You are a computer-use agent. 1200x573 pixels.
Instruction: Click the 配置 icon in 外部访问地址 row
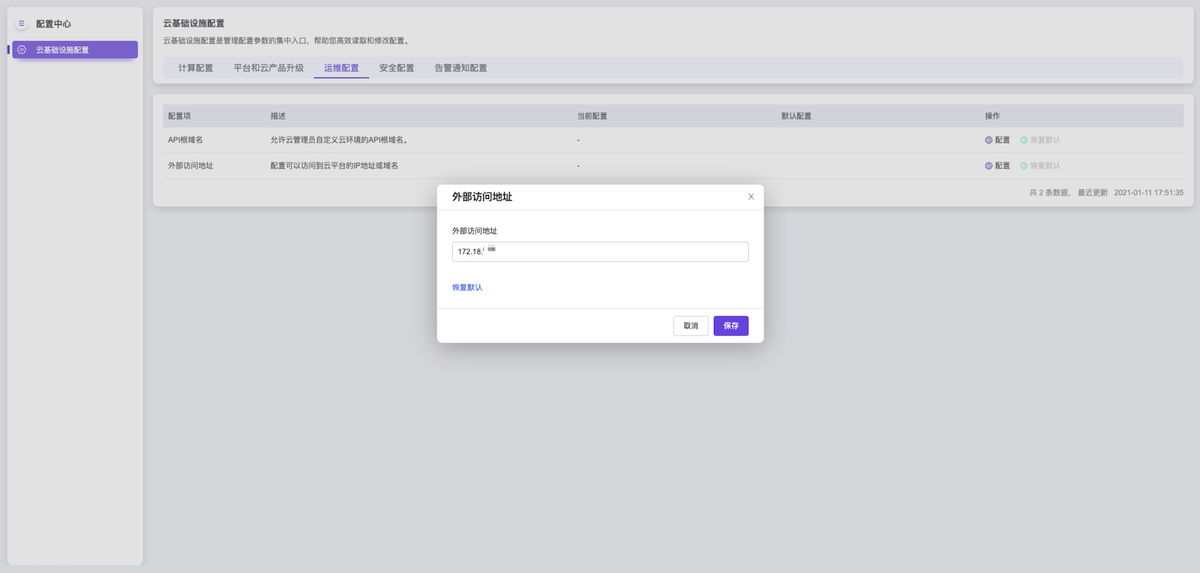click(x=989, y=166)
